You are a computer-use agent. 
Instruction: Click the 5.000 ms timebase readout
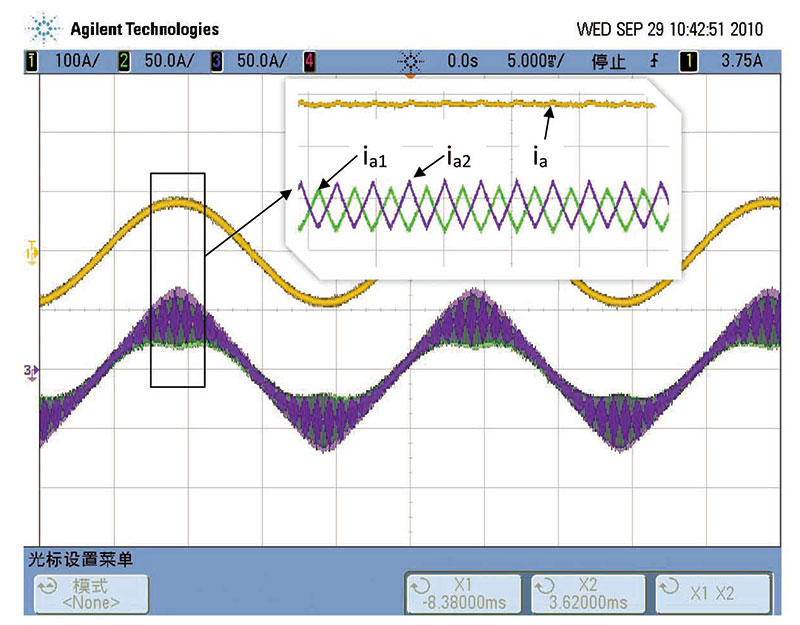[538, 62]
